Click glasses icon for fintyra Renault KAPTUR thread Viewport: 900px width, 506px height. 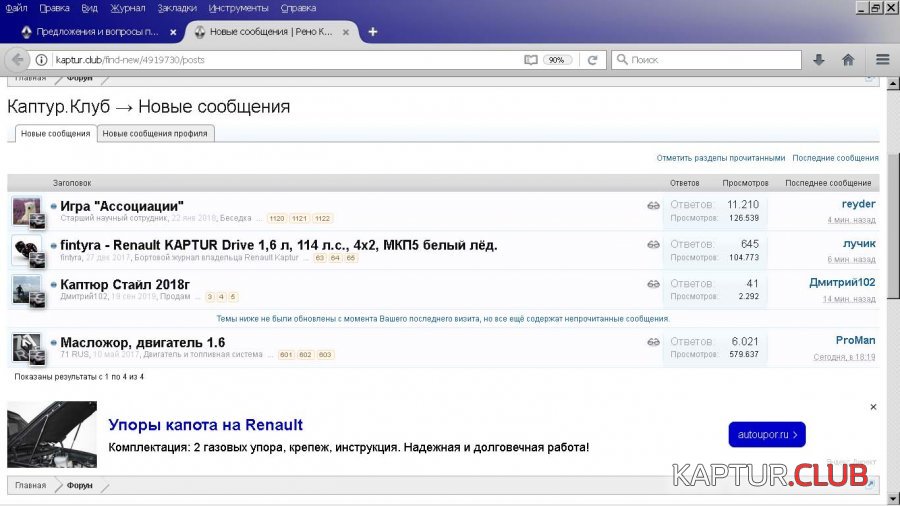[x=653, y=244]
